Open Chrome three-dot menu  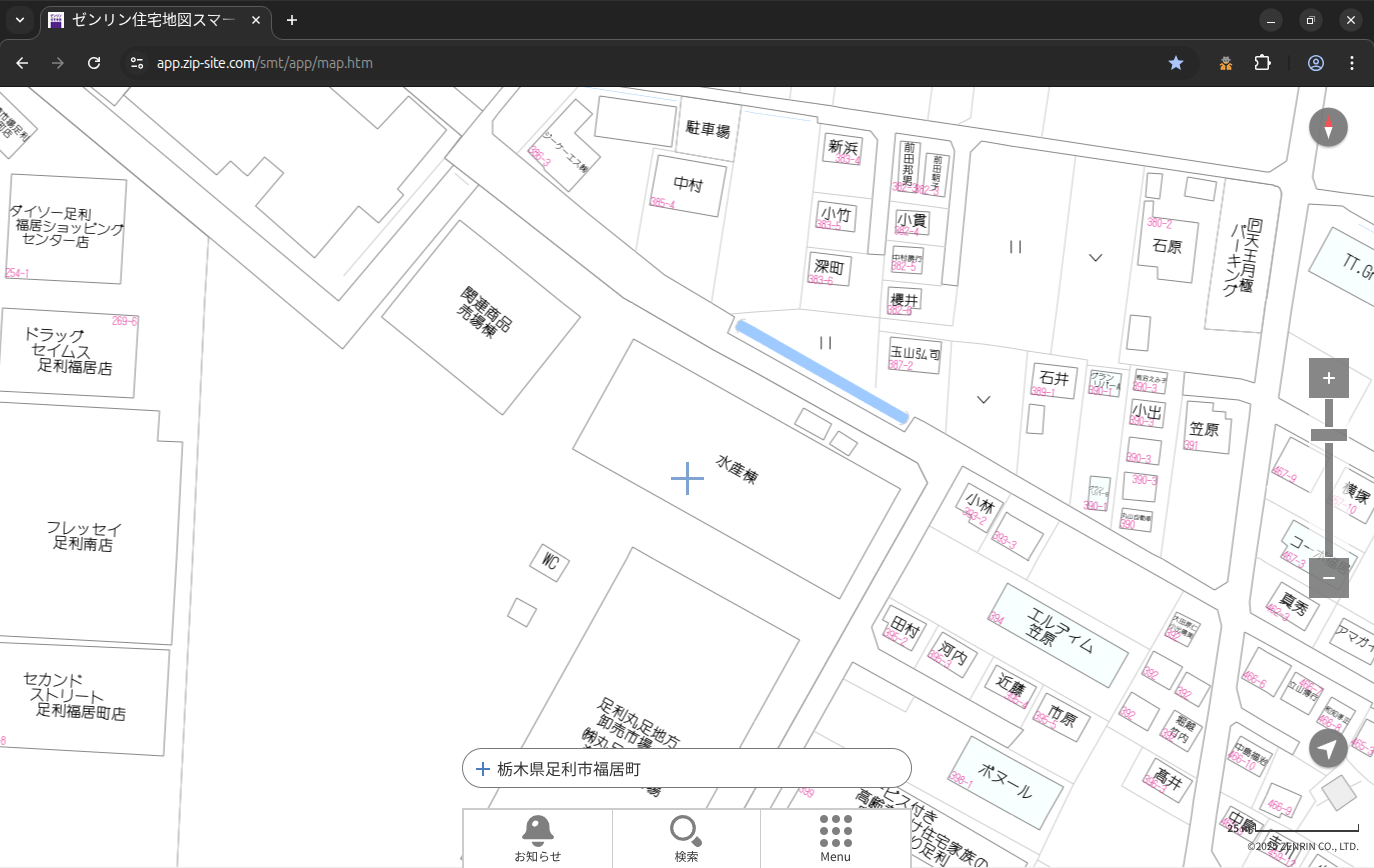pyautogui.click(x=1353, y=63)
